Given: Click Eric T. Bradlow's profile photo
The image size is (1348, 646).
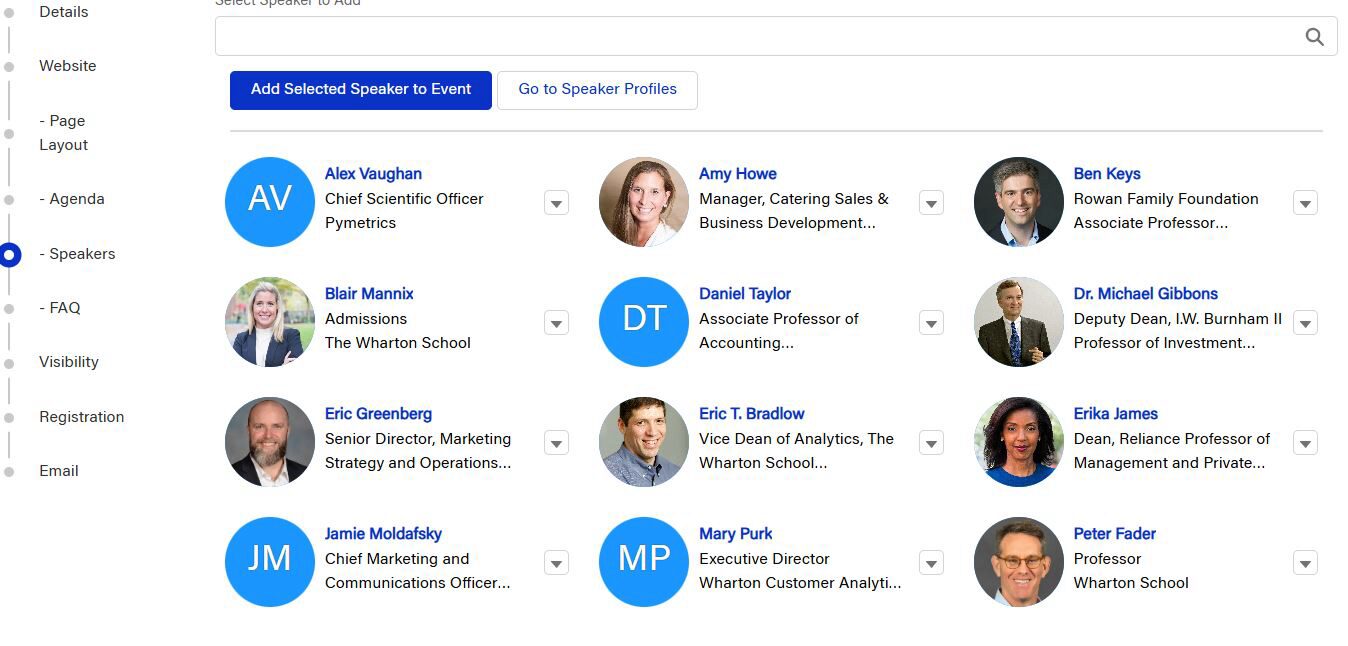Looking at the screenshot, I should tap(644, 441).
